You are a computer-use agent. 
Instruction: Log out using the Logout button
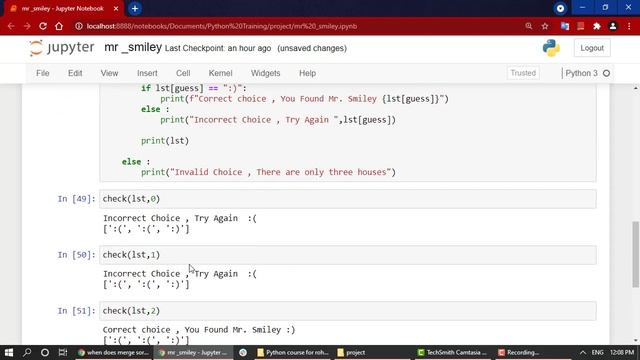click(592, 48)
